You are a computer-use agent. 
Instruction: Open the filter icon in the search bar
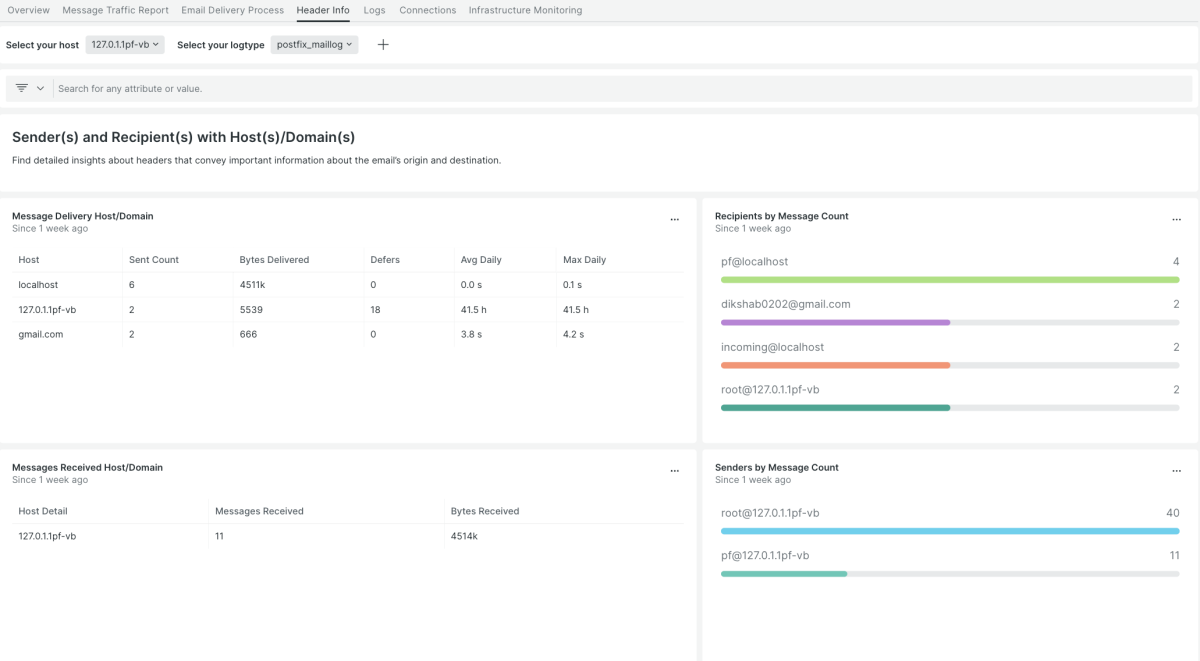click(x=22, y=88)
